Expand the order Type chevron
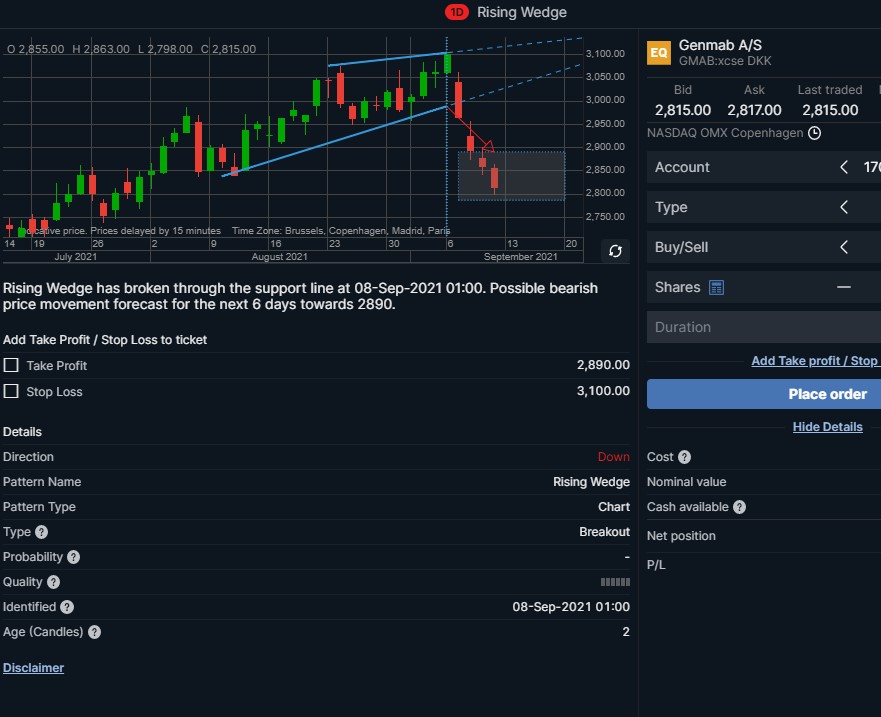This screenshot has width=881, height=717. point(843,207)
